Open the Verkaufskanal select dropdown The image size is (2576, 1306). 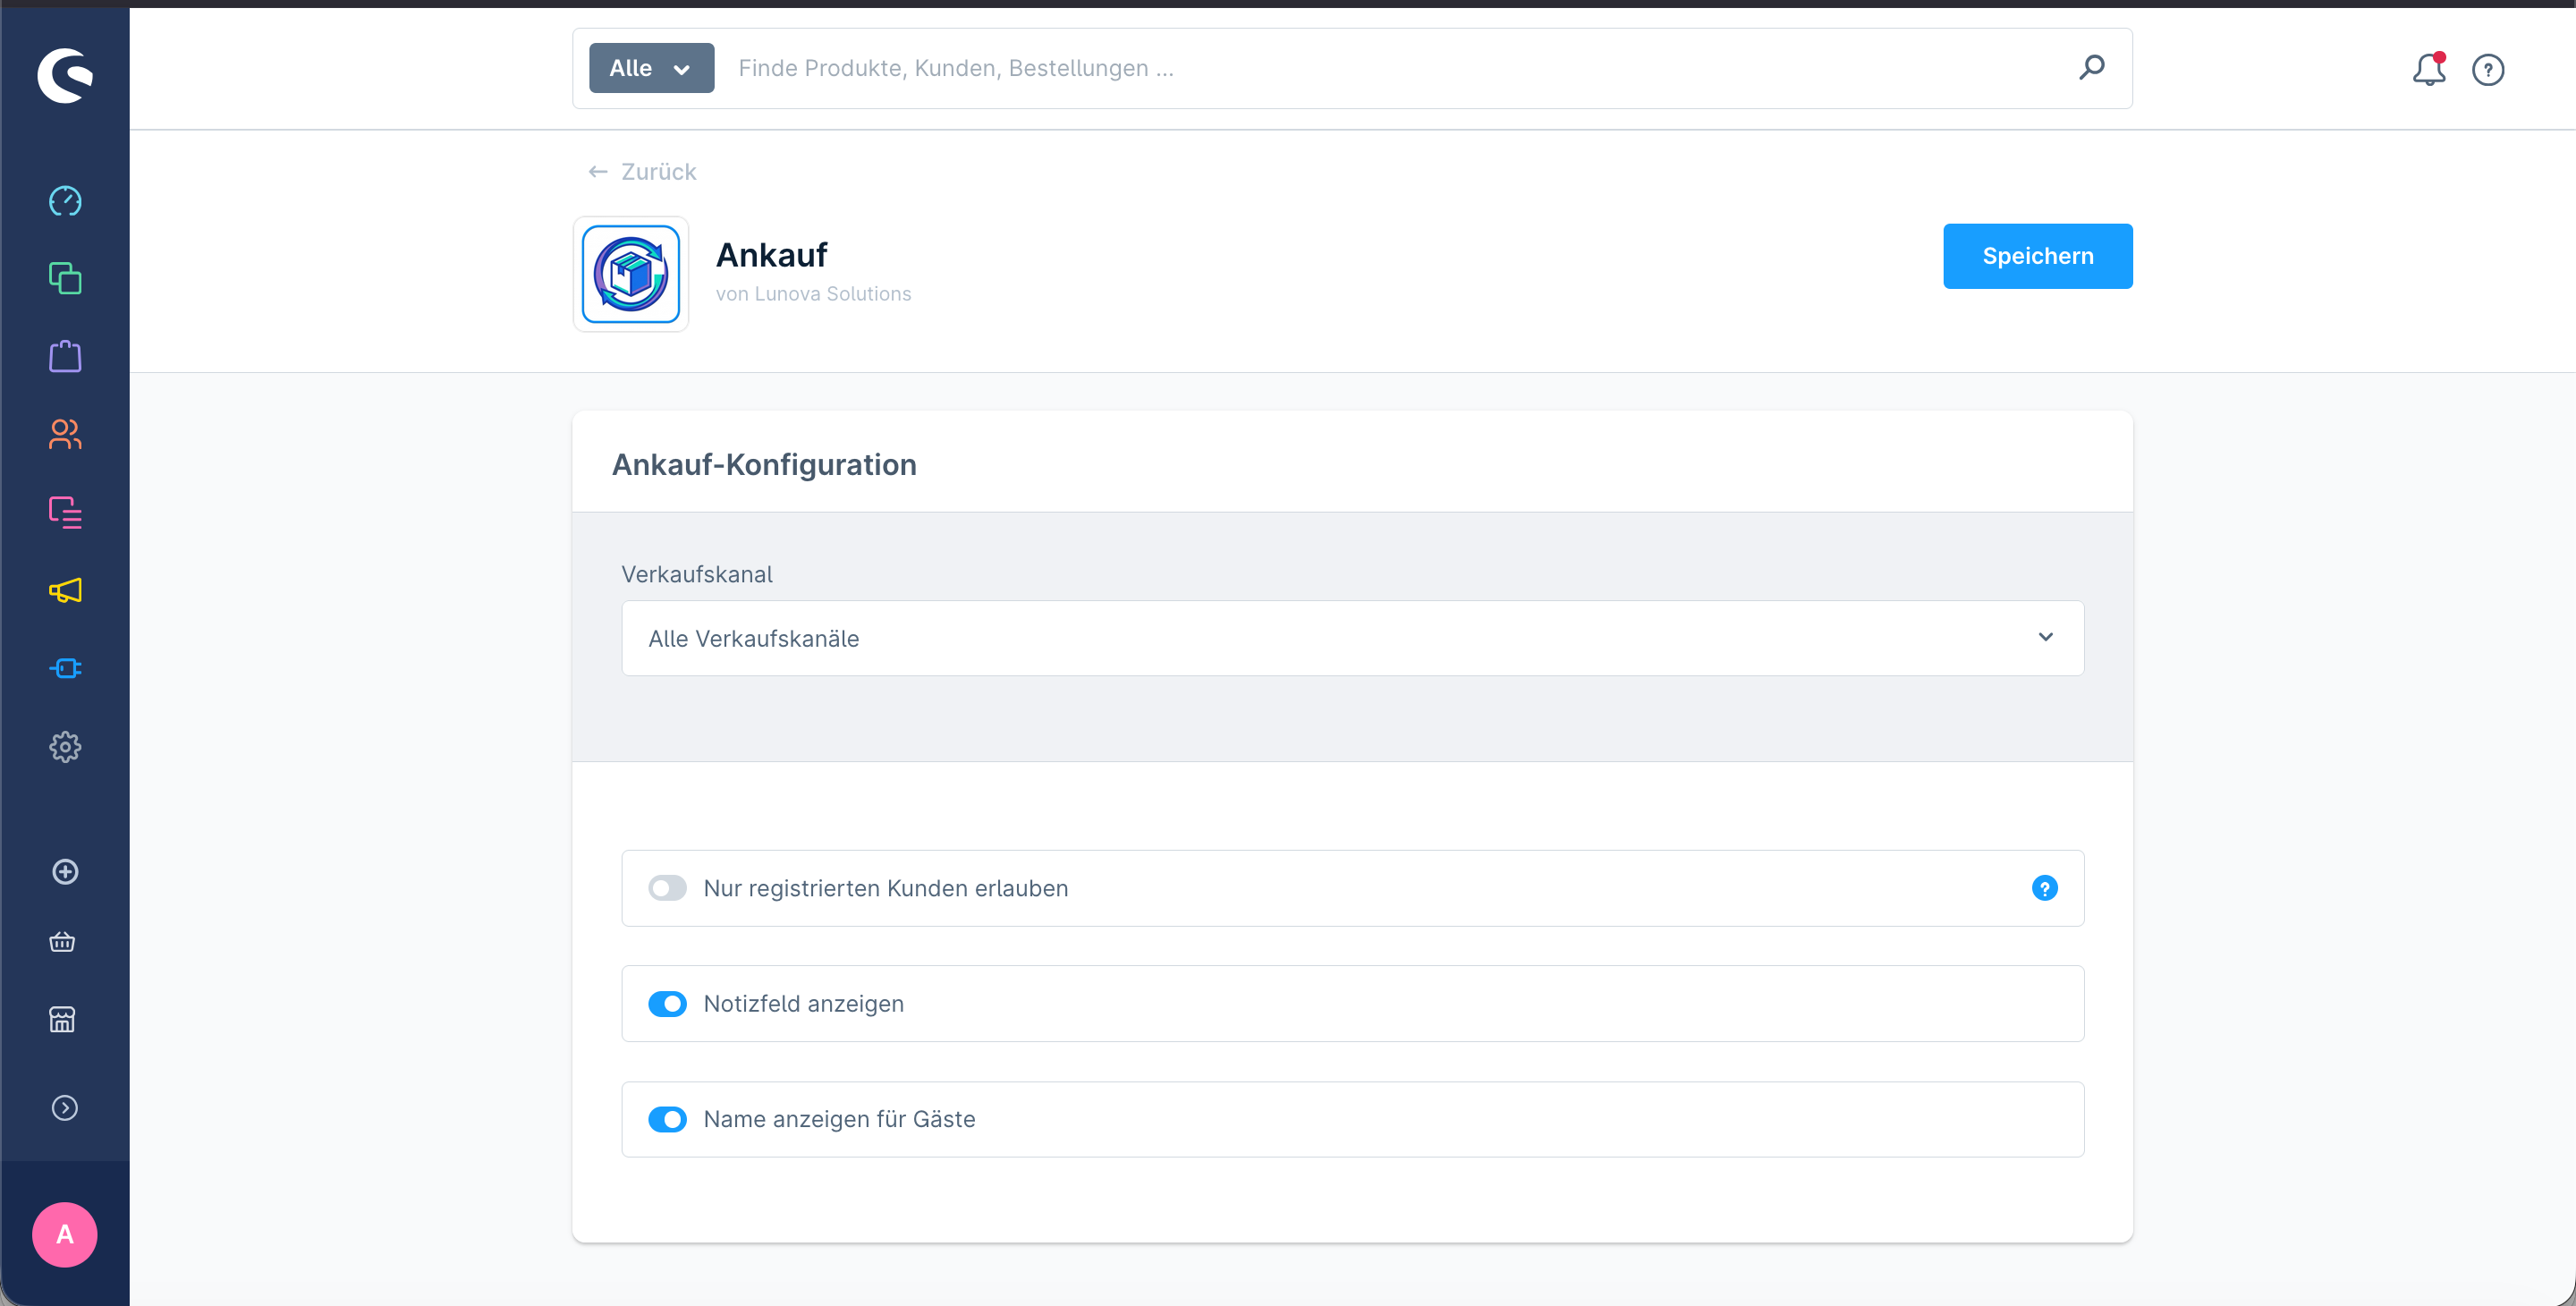click(x=1352, y=638)
